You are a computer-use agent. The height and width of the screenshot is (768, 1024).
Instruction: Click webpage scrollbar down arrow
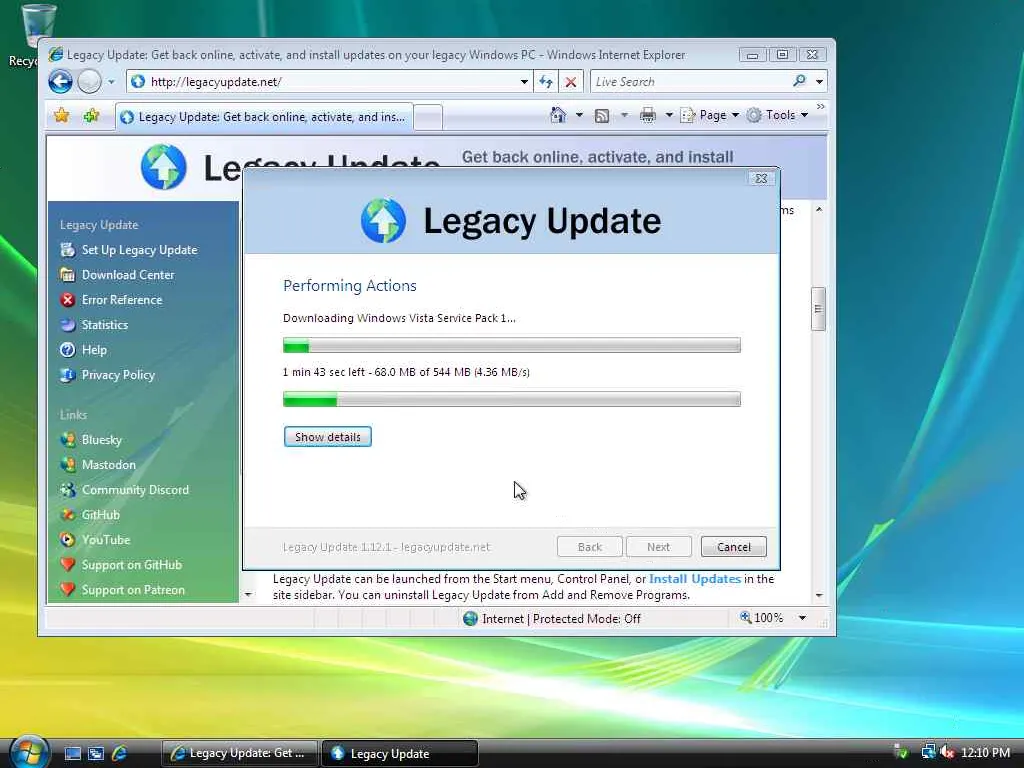[x=818, y=595]
